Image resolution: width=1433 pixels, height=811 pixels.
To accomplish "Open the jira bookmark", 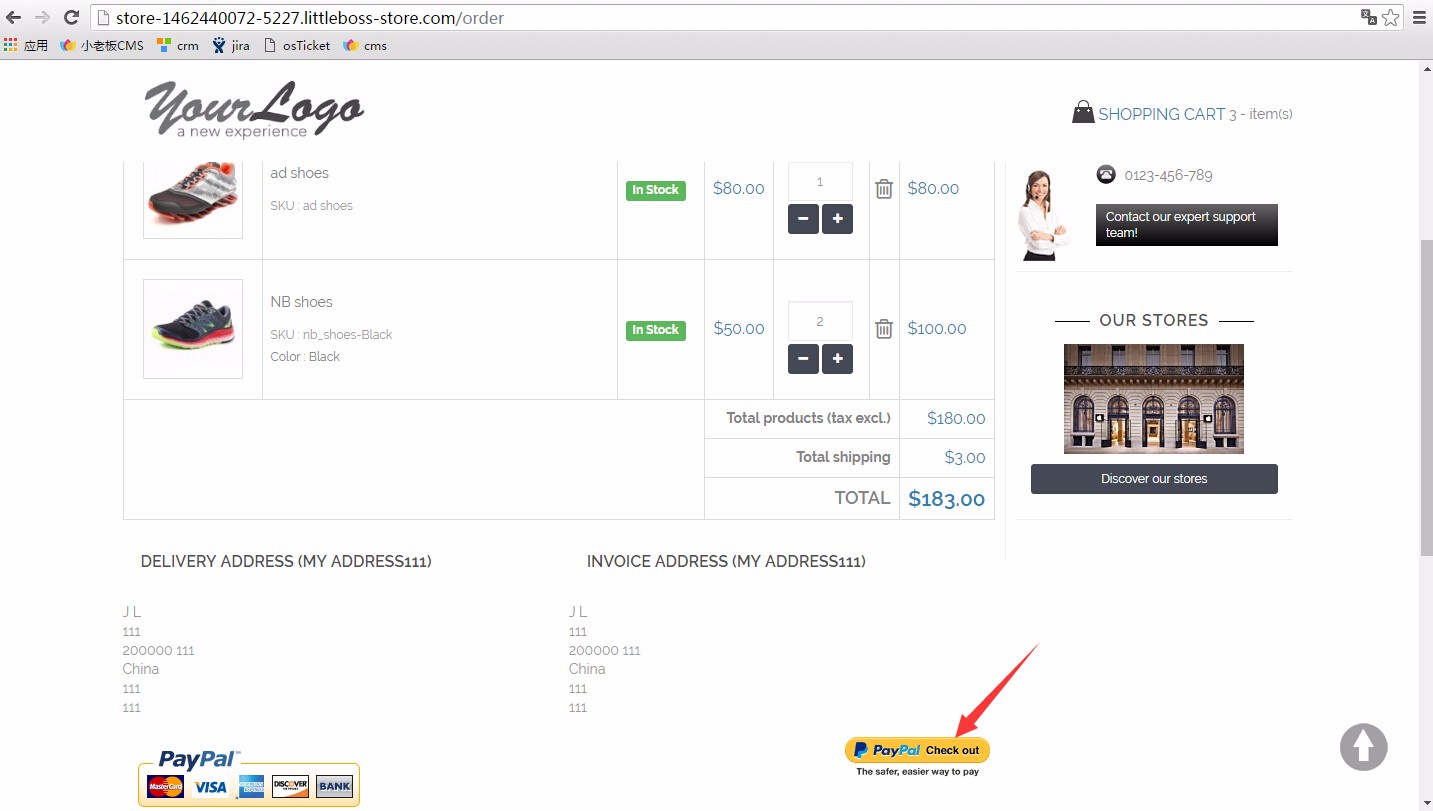I will (231, 45).
